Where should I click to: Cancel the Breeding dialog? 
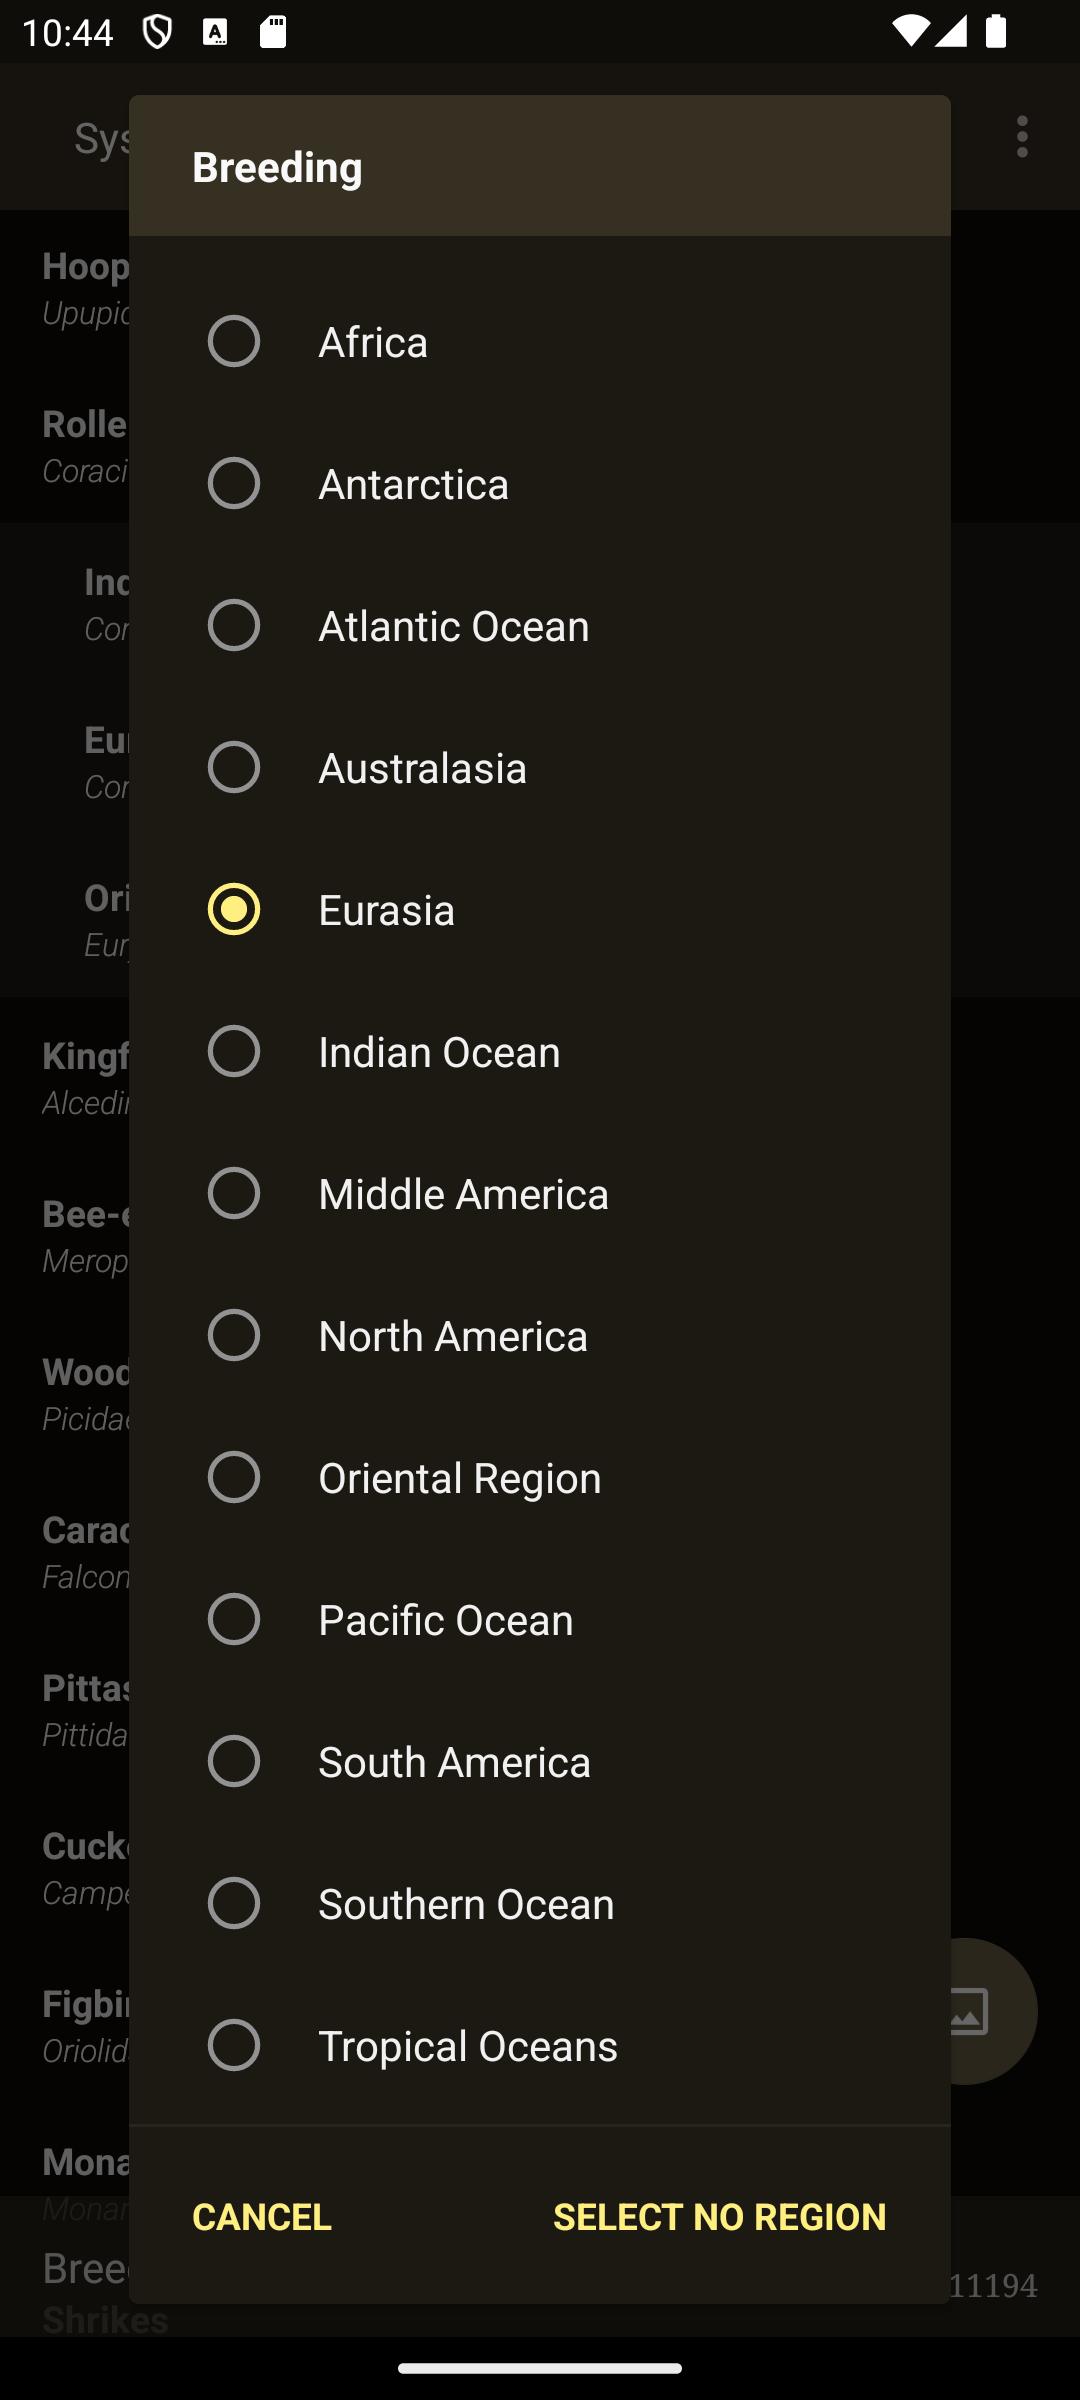point(262,2217)
